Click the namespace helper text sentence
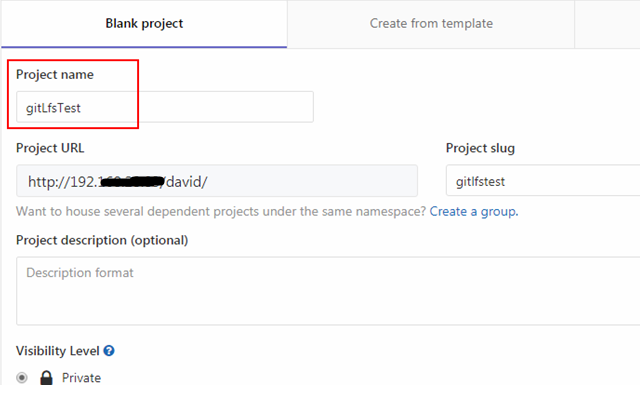 pos(221,211)
